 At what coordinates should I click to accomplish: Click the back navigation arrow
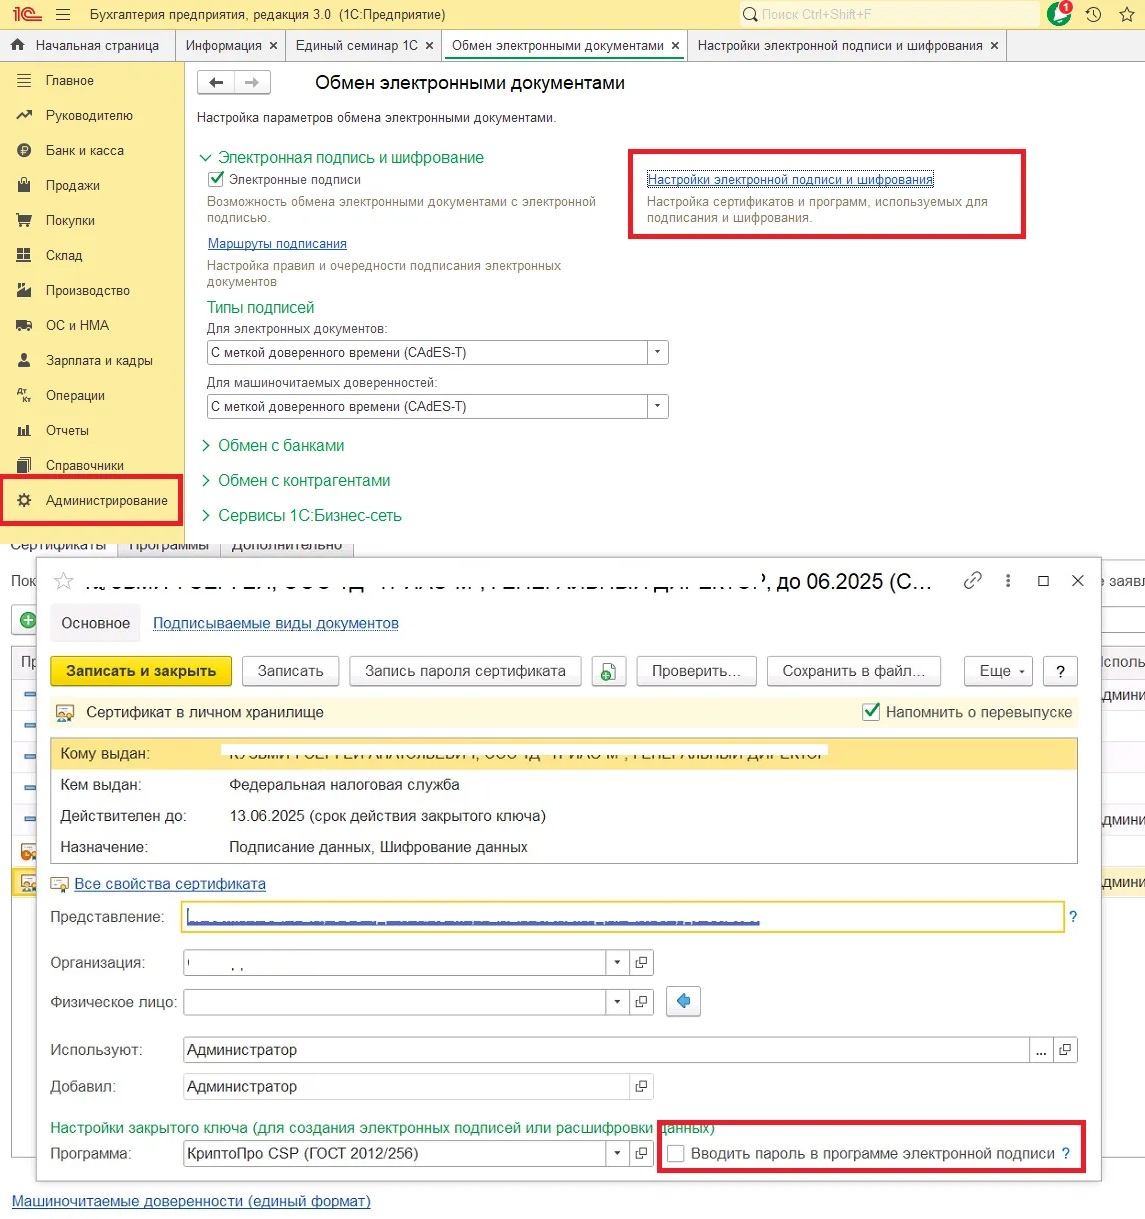(x=216, y=83)
